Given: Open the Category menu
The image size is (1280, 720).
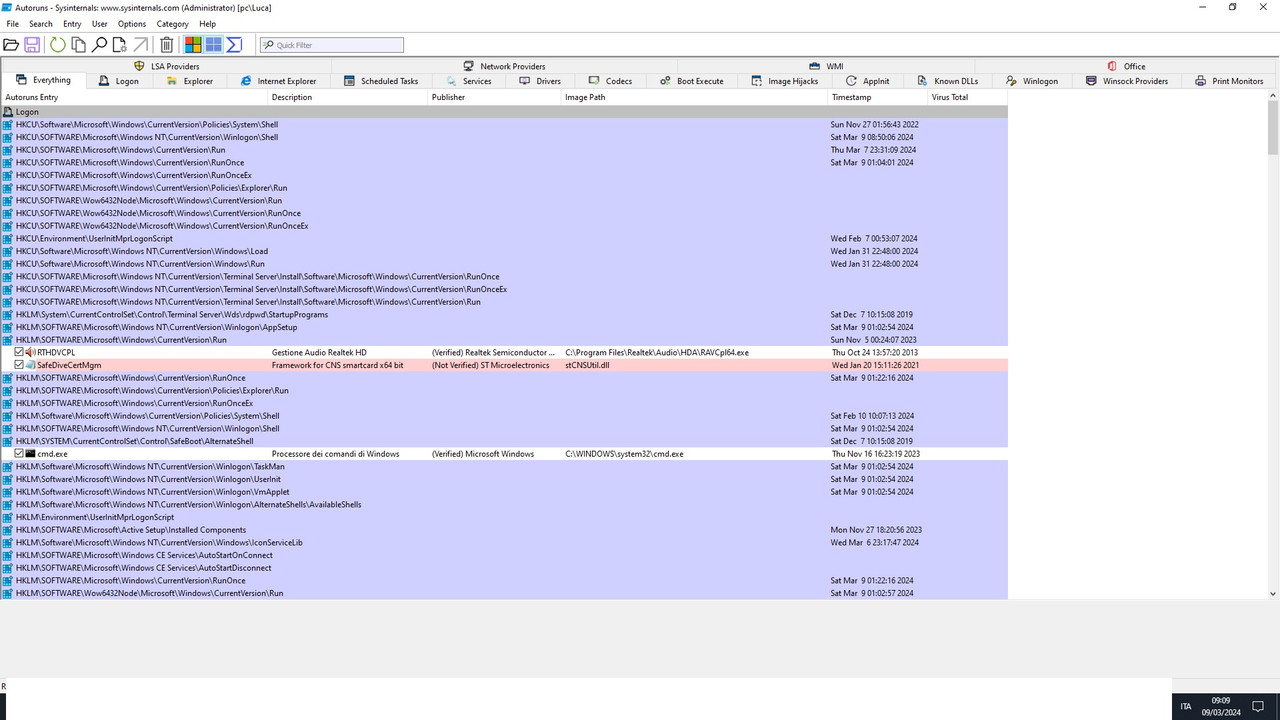Looking at the screenshot, I should [x=173, y=24].
